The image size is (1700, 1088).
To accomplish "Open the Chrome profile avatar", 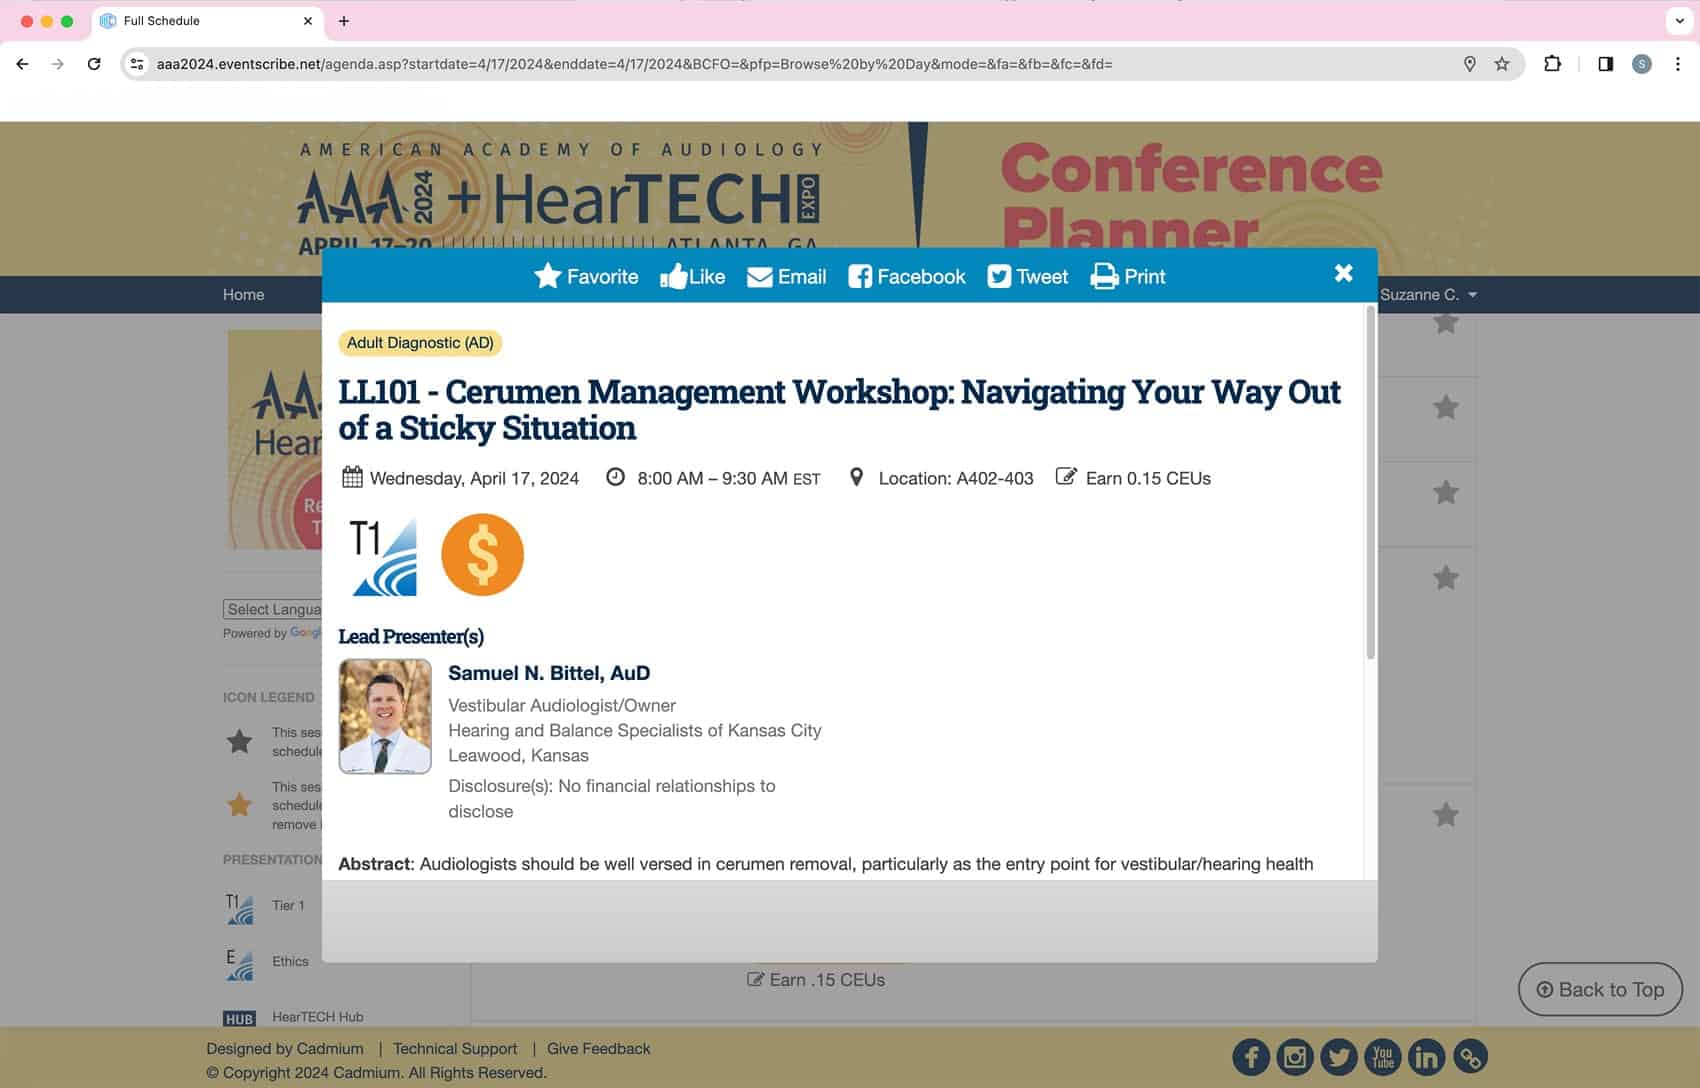I will pyautogui.click(x=1641, y=64).
